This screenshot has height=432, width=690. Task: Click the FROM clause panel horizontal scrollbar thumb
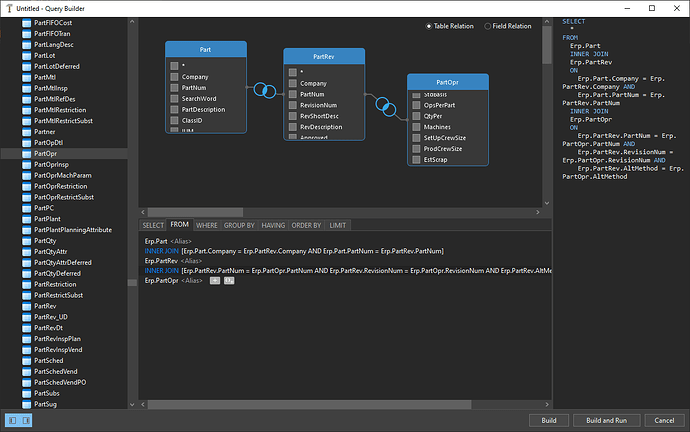click(x=309, y=404)
